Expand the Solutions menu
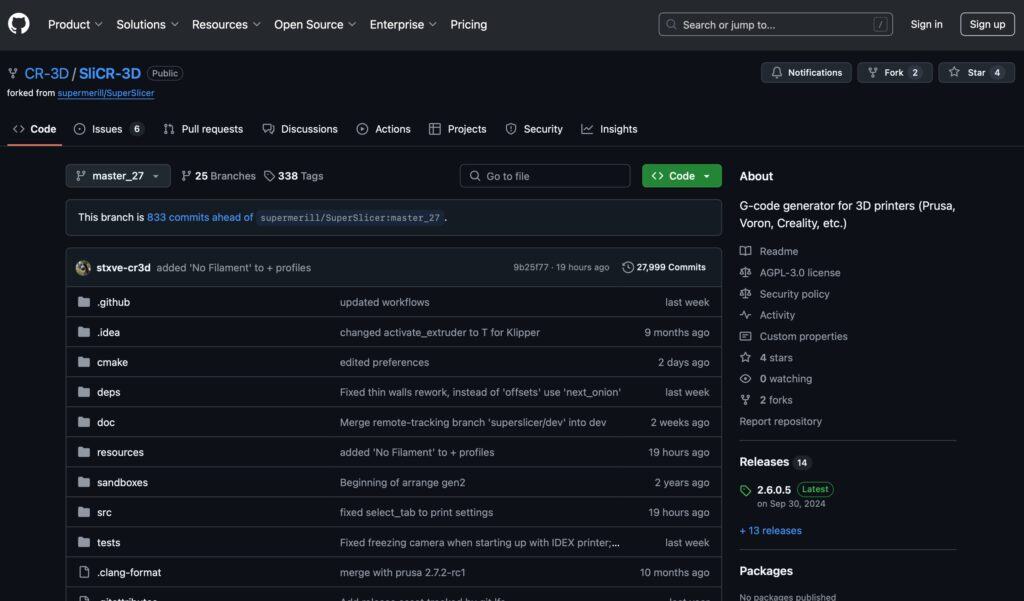The height and width of the screenshot is (601, 1024). (x=147, y=24)
